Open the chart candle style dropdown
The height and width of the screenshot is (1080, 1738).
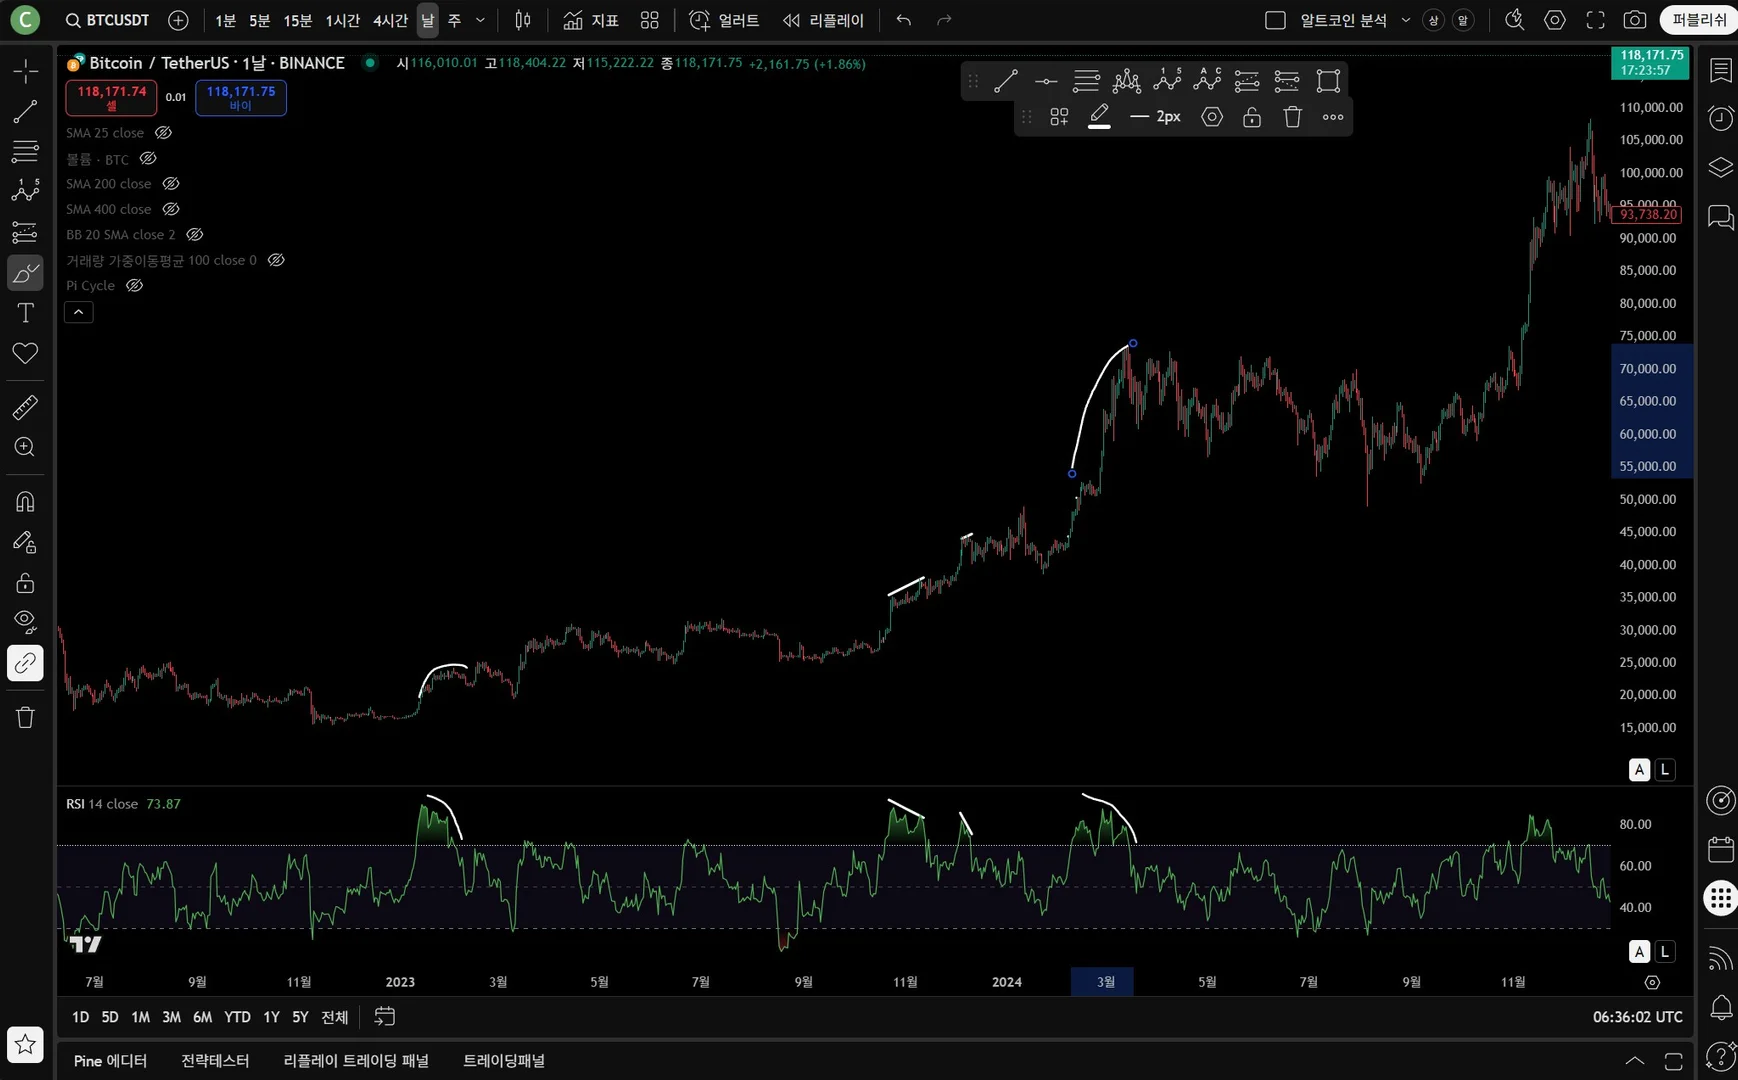point(523,20)
